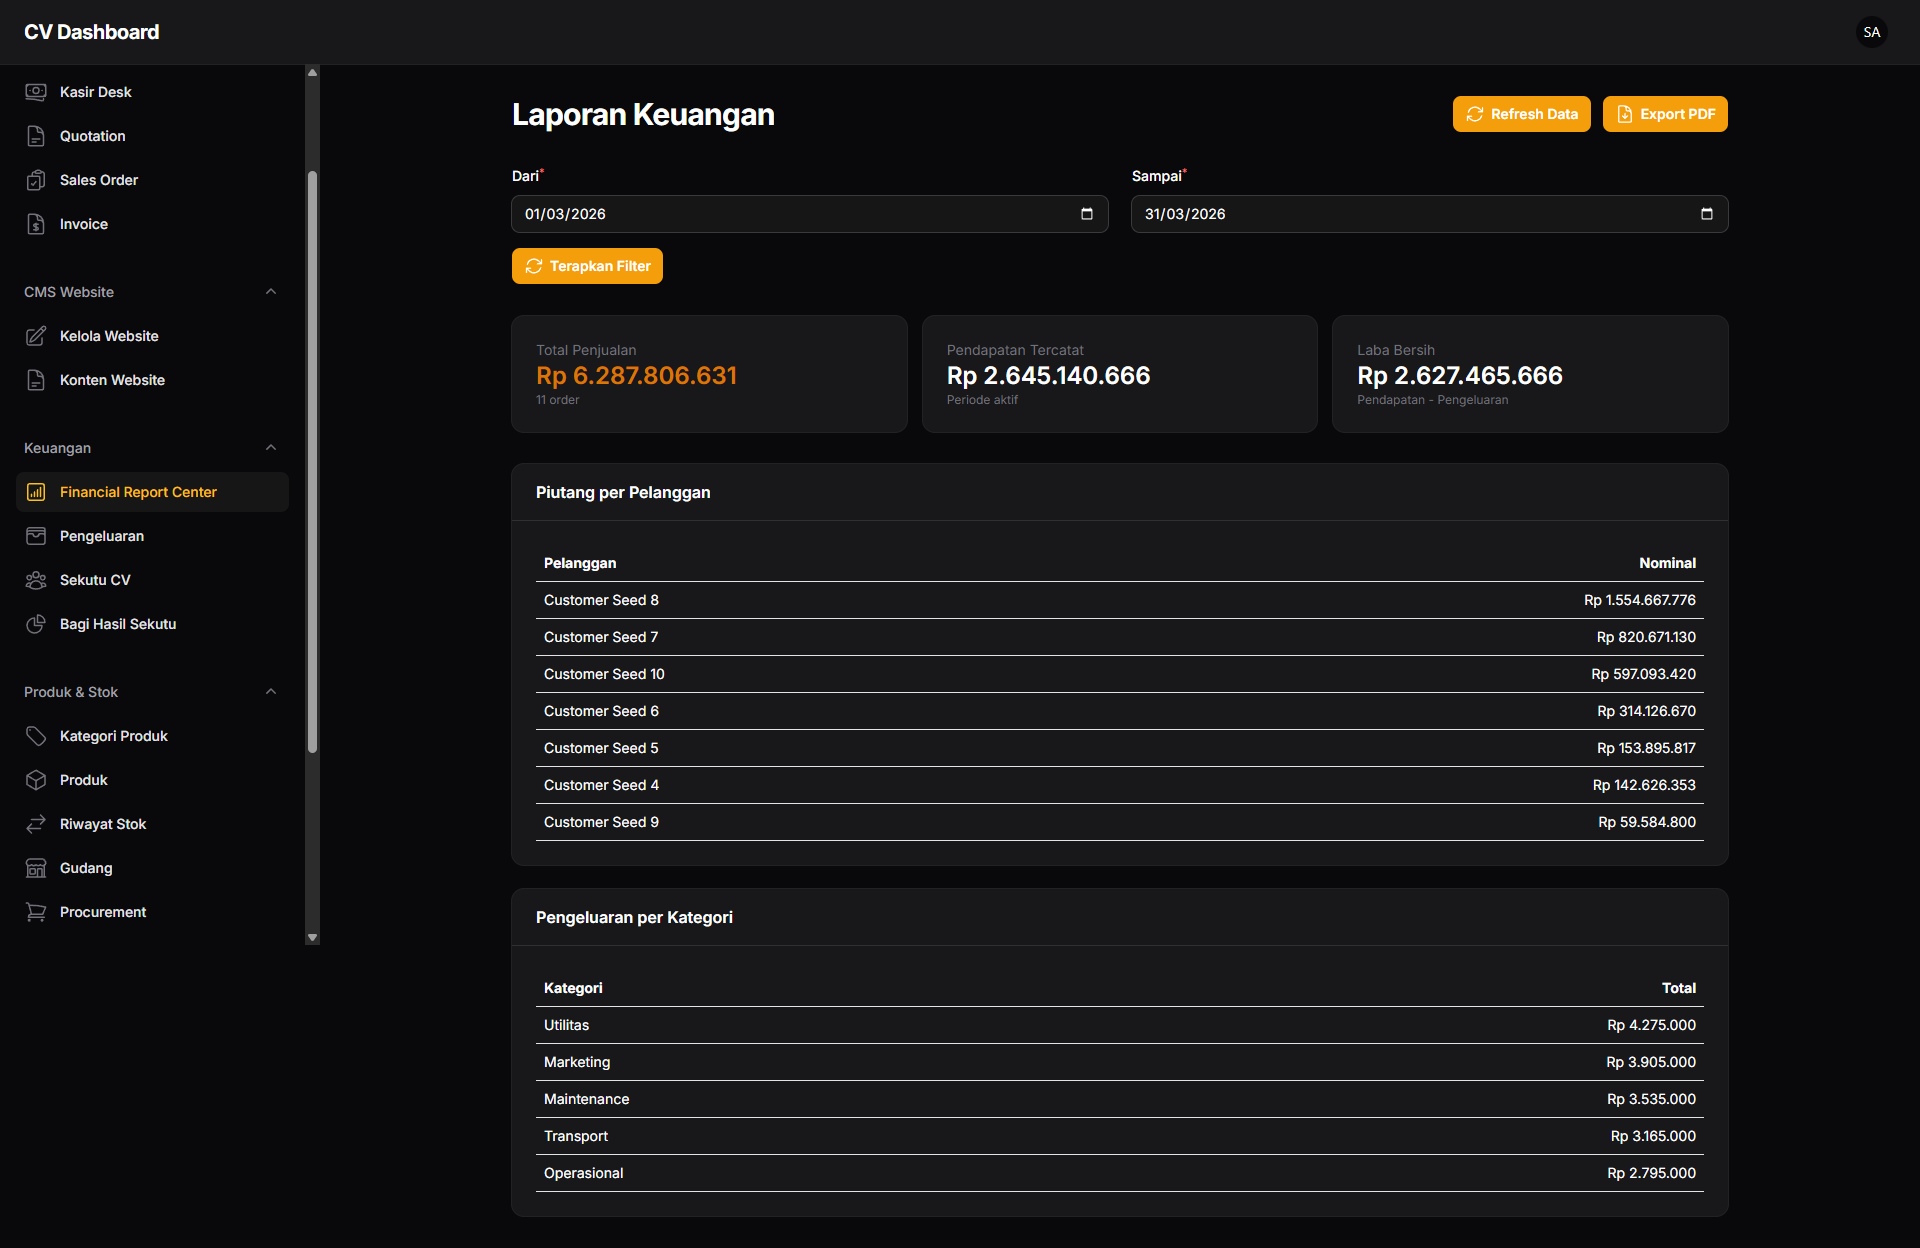Open the SA user avatar menu

tap(1871, 32)
